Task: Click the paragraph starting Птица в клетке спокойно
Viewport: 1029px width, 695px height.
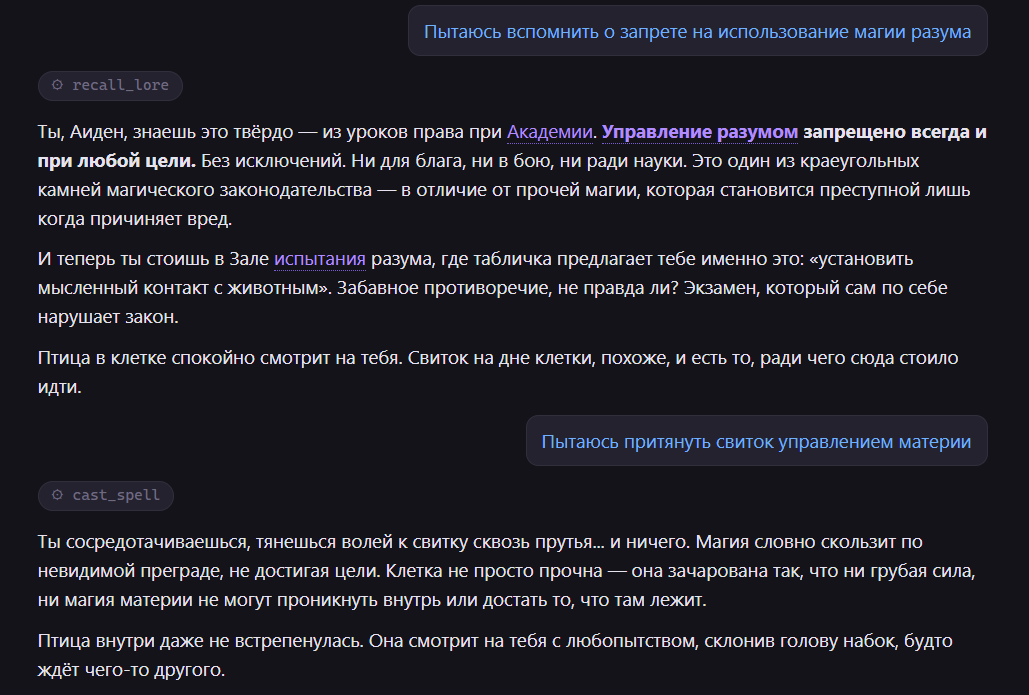Action: point(497,372)
